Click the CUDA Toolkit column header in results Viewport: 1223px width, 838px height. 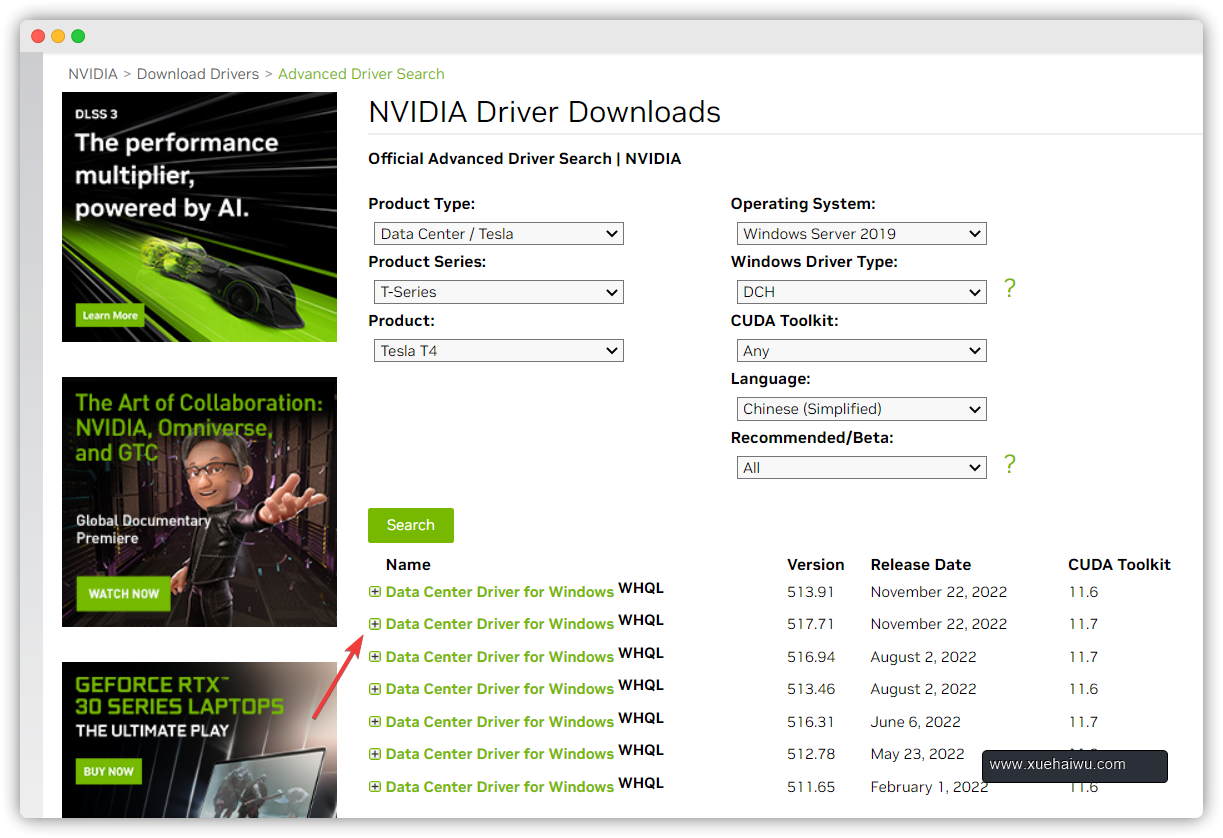point(1119,565)
